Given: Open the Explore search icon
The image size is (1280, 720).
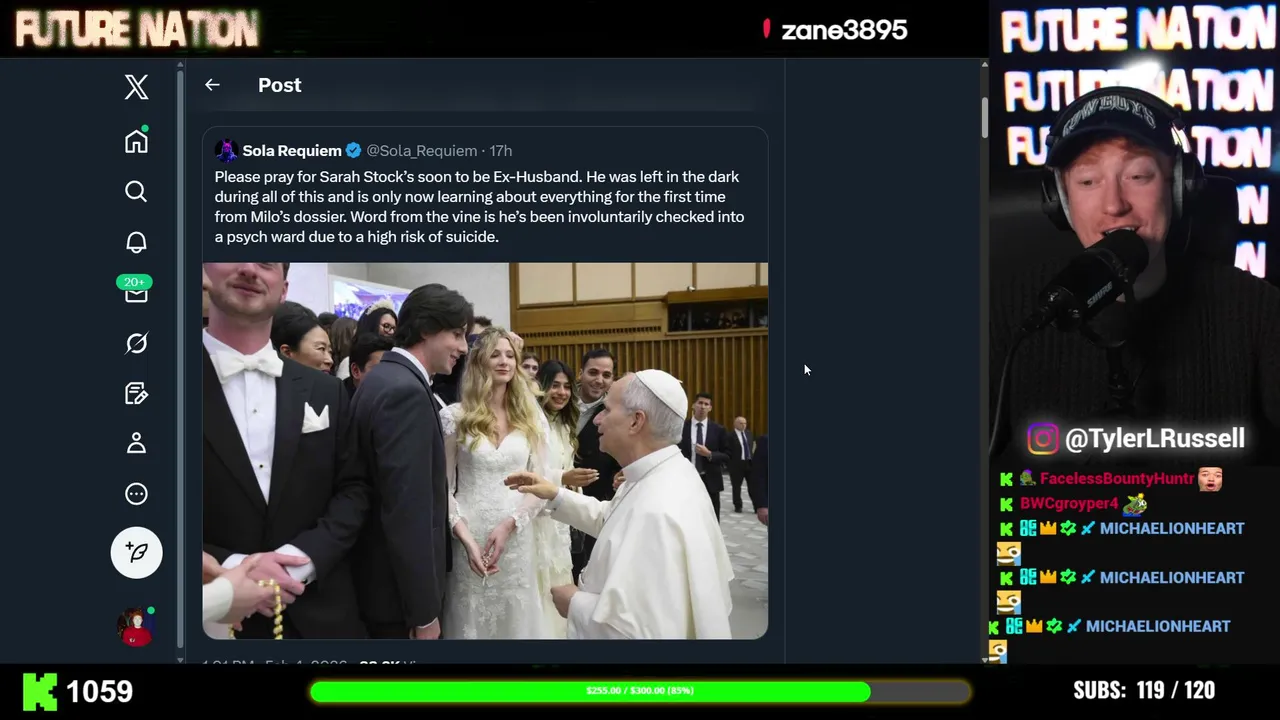Looking at the screenshot, I should coord(136,191).
